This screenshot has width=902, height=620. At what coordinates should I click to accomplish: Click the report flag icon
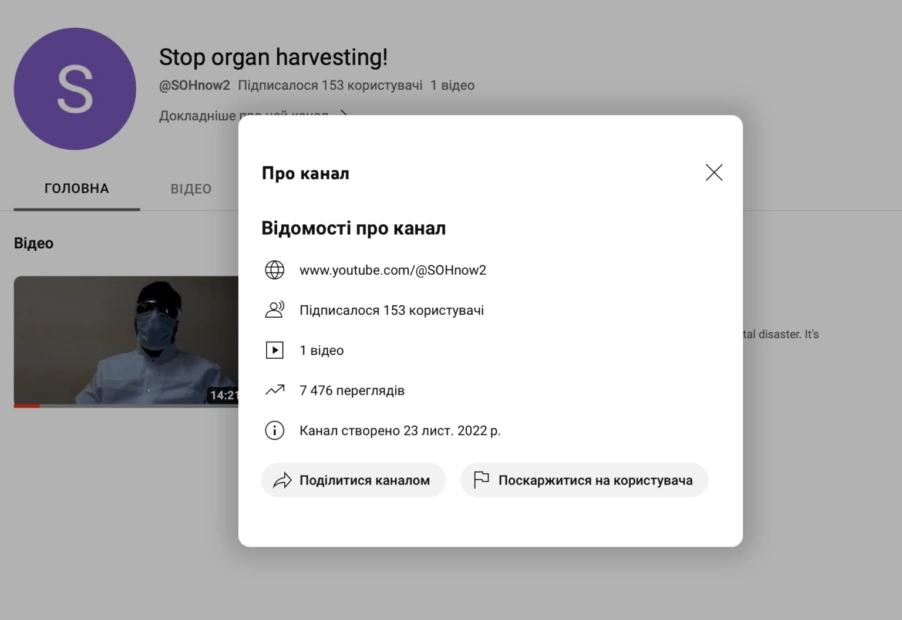[x=481, y=480]
